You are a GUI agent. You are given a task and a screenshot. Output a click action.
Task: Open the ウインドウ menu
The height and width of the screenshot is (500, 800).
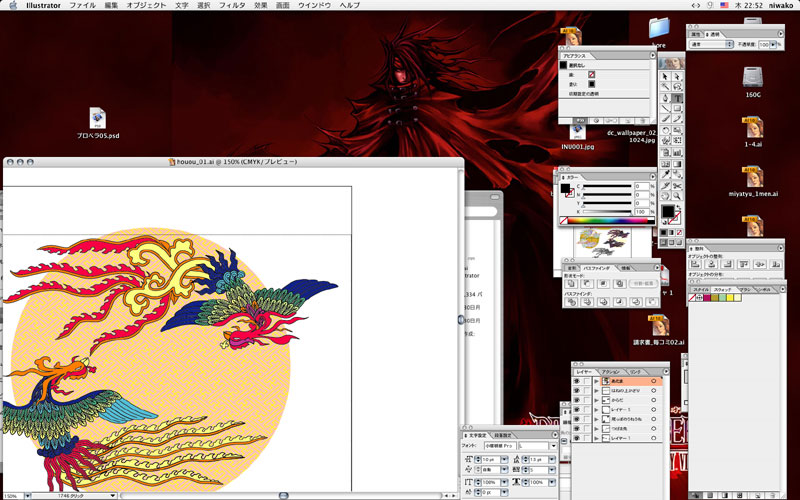pos(315,5)
